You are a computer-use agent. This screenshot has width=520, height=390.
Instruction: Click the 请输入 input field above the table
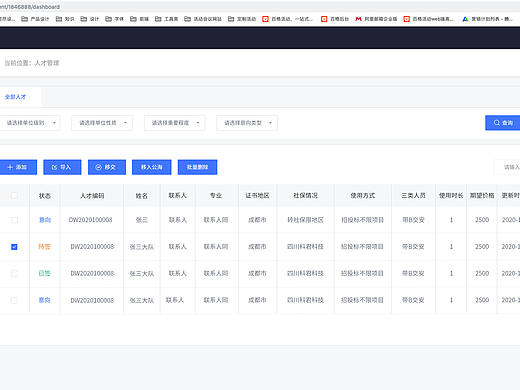point(507,167)
